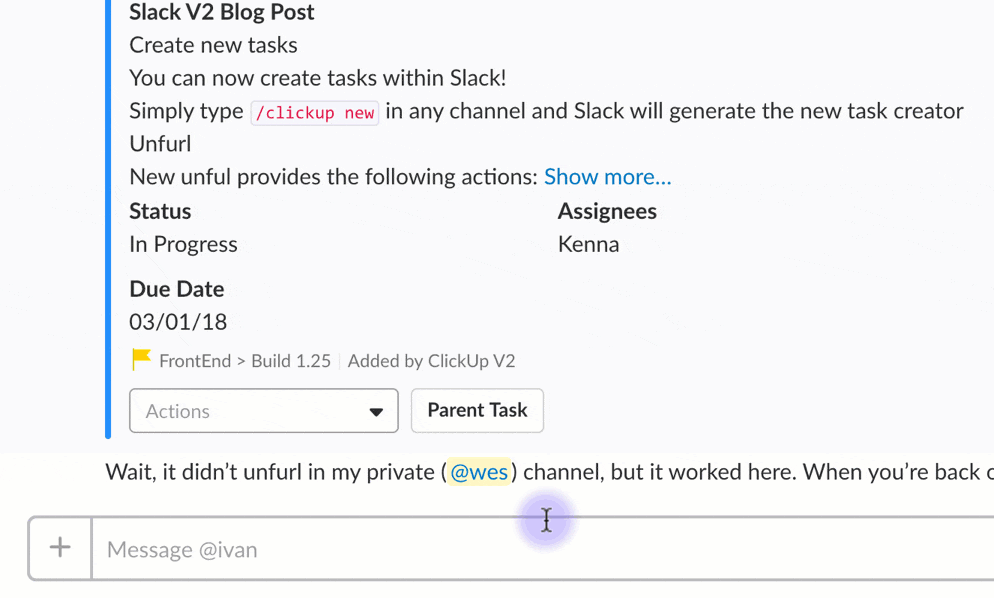Click the Added by ClickUp V2 label
Screen dimensions: 994x598
click(431, 361)
